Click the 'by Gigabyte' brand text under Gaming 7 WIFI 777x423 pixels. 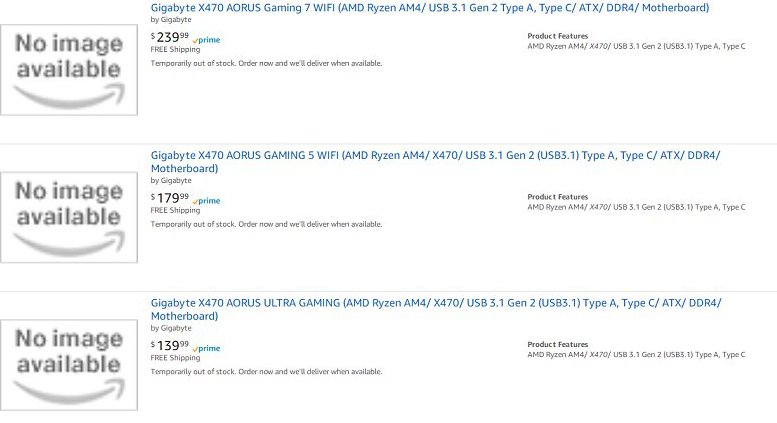click(171, 20)
